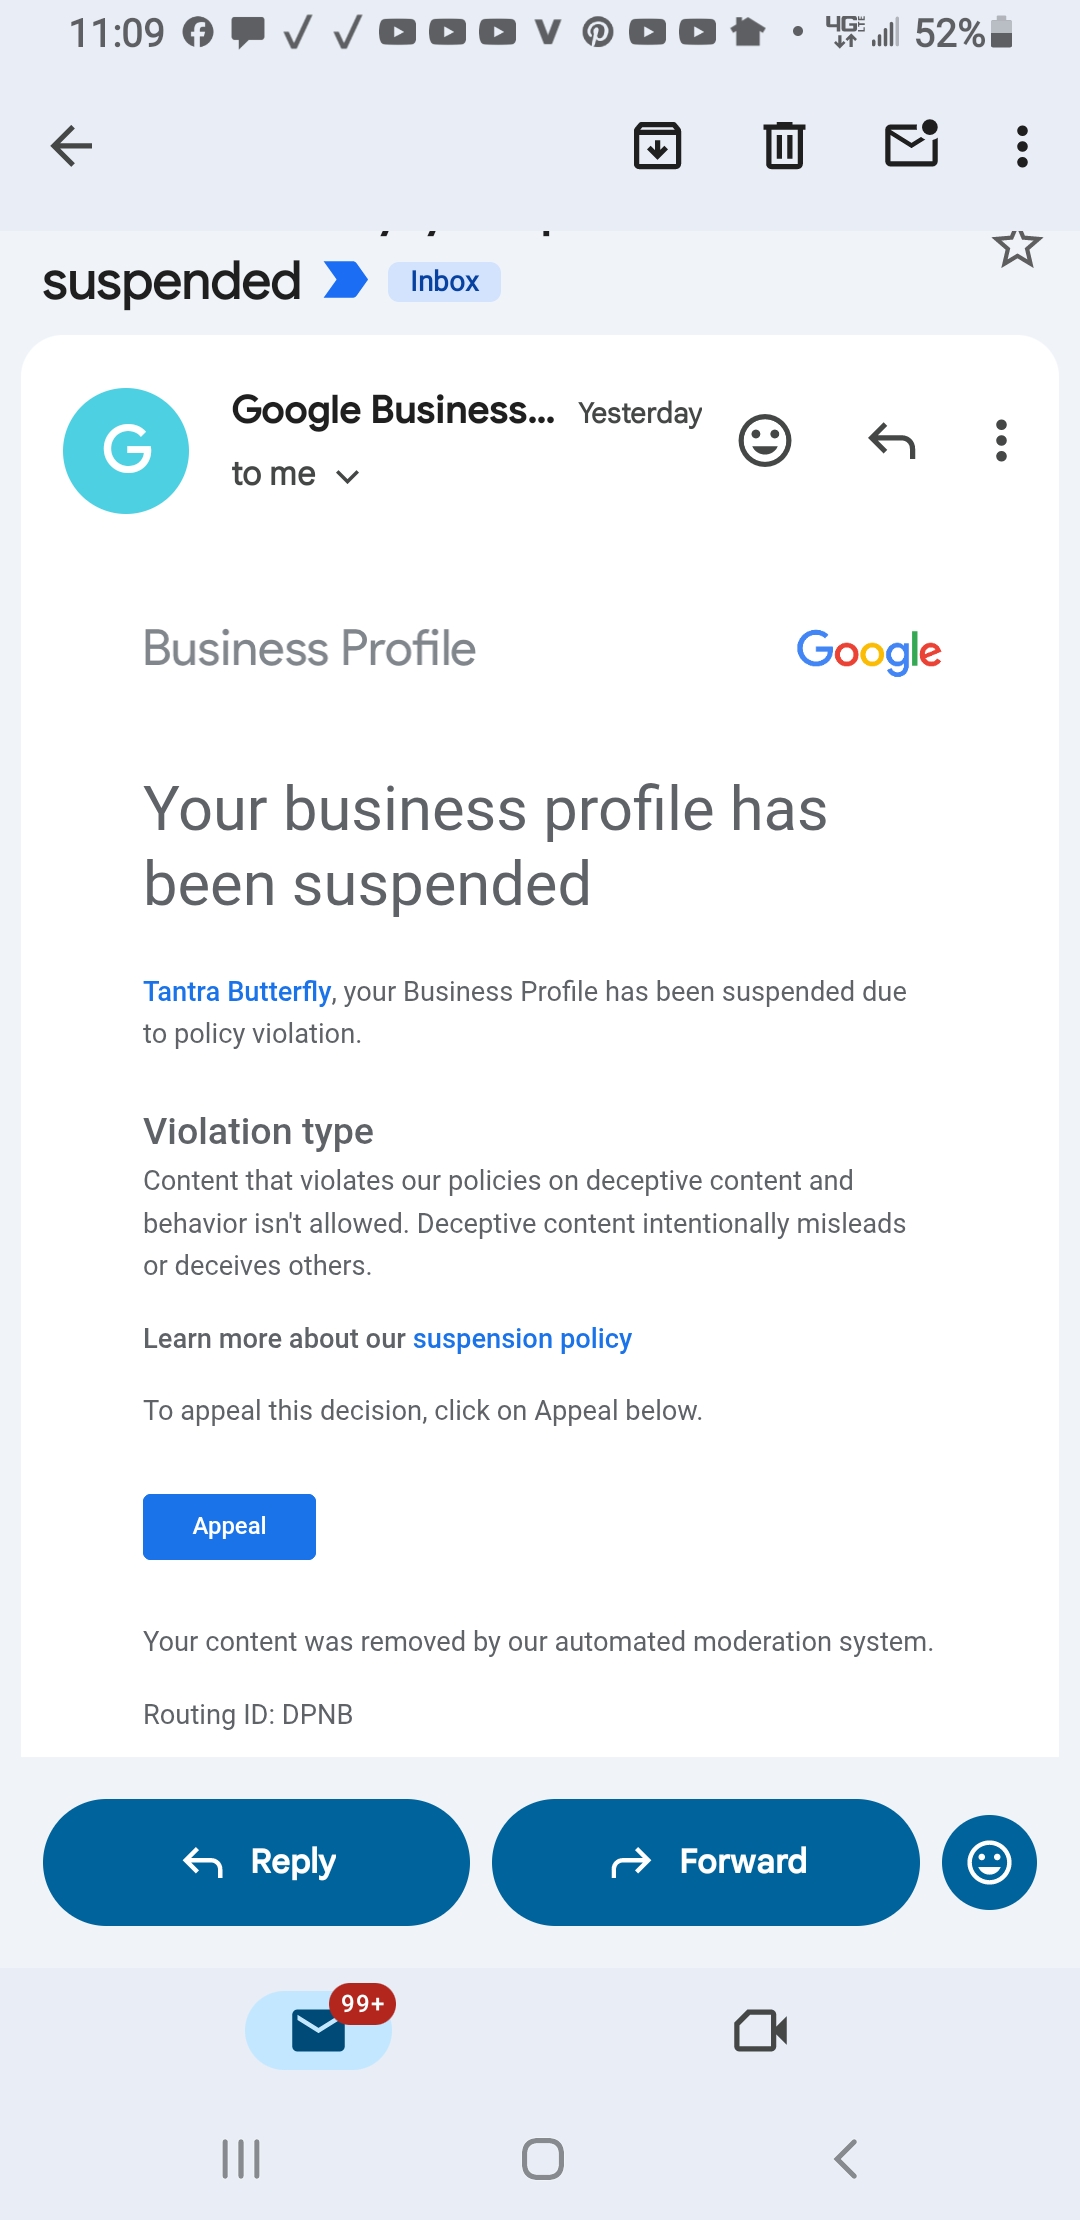Archive this email
The height and width of the screenshot is (2220, 1080).
657,146
